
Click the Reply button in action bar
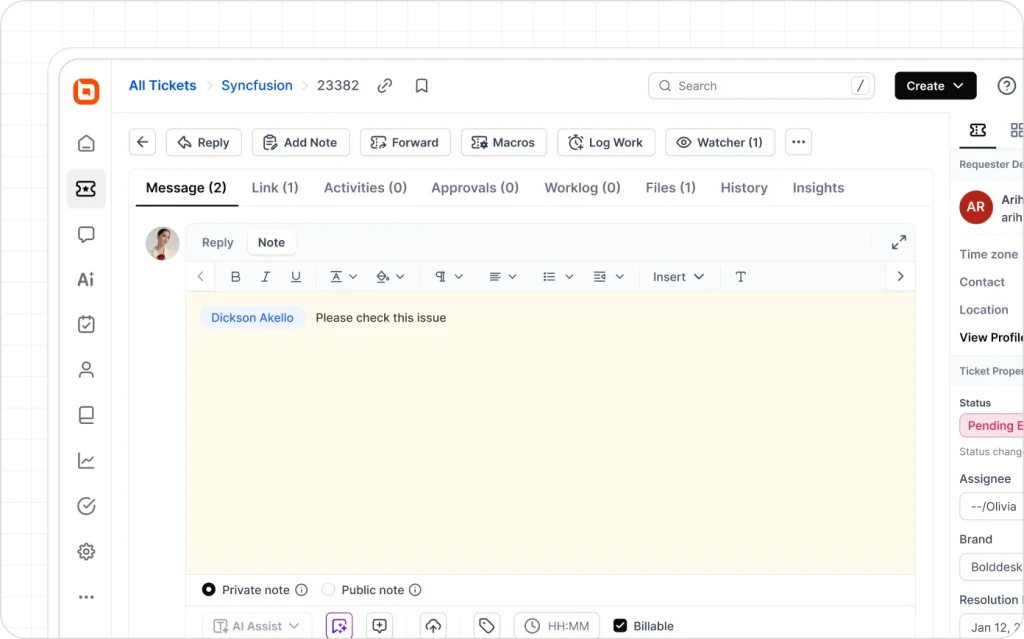tap(204, 142)
